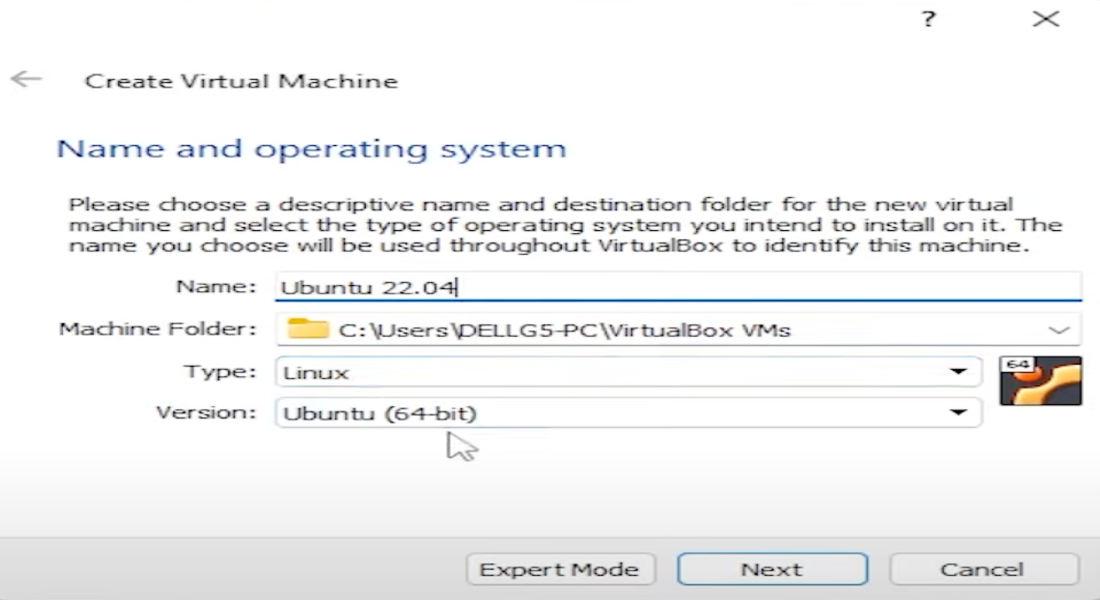Cancel the virtual machine creation
The width and height of the screenshot is (1100, 600).
point(983,569)
